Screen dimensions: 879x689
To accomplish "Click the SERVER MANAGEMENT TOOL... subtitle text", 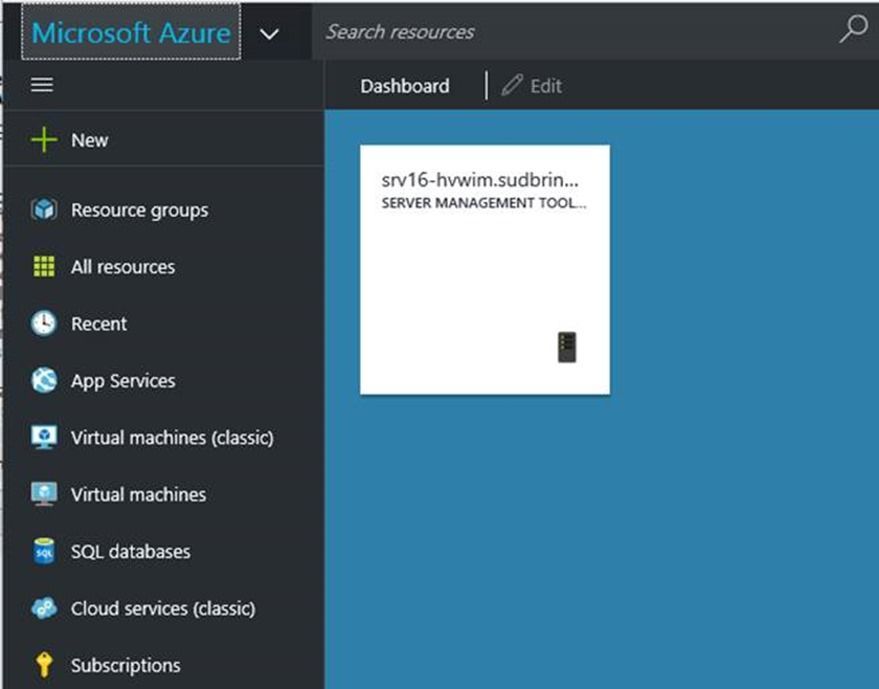I will (484, 203).
